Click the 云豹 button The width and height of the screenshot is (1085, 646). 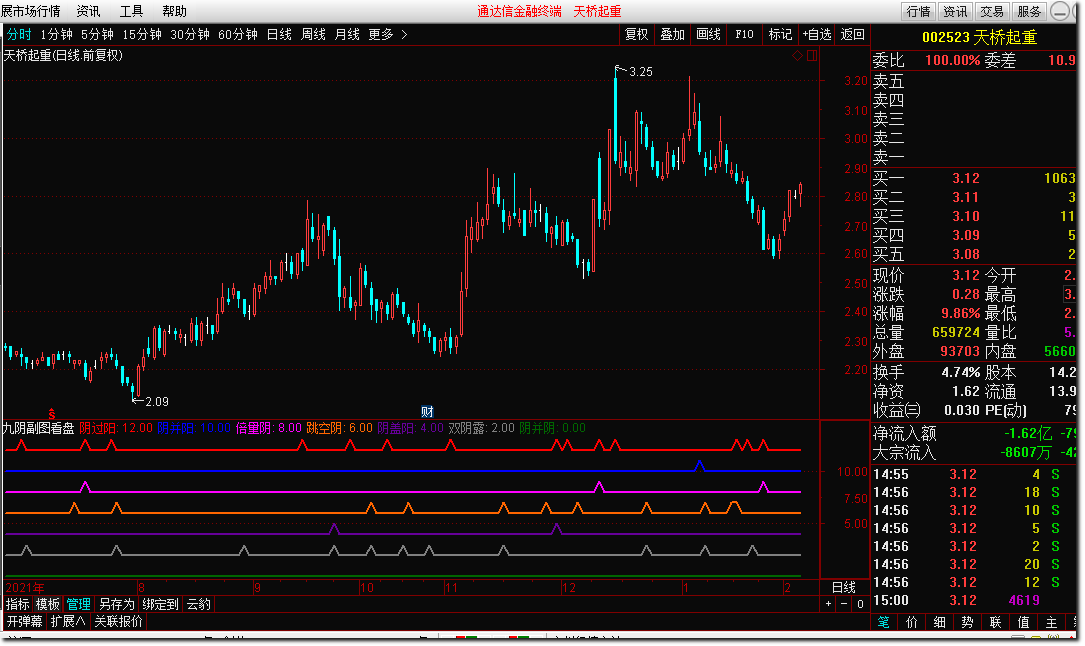[x=199, y=604]
